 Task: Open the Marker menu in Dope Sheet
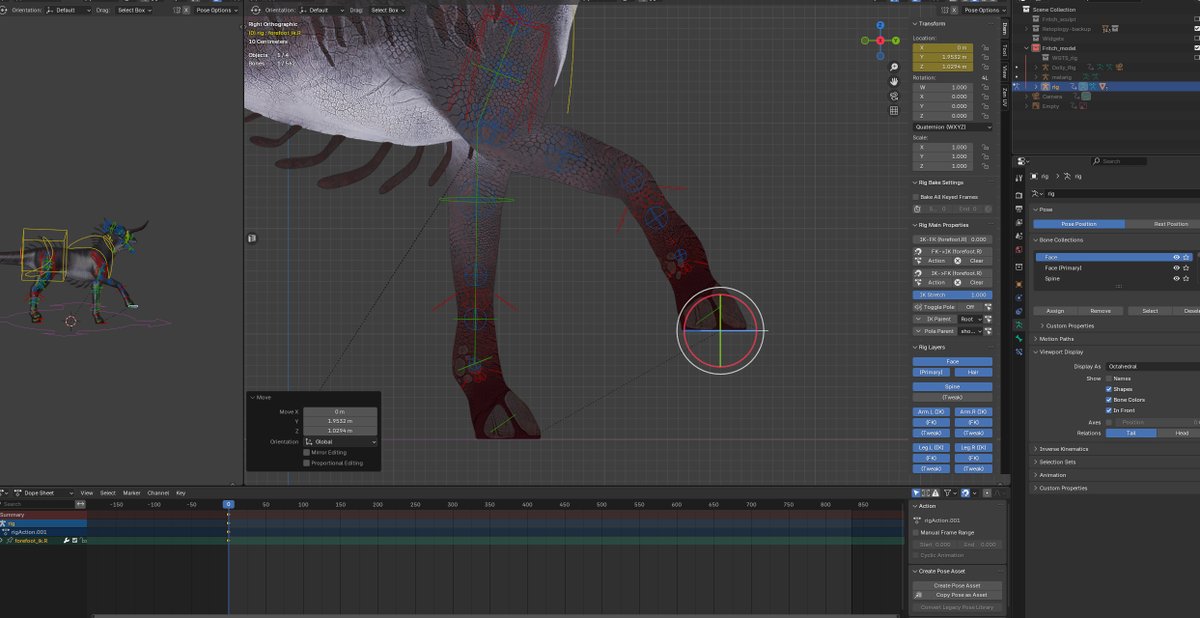133,493
